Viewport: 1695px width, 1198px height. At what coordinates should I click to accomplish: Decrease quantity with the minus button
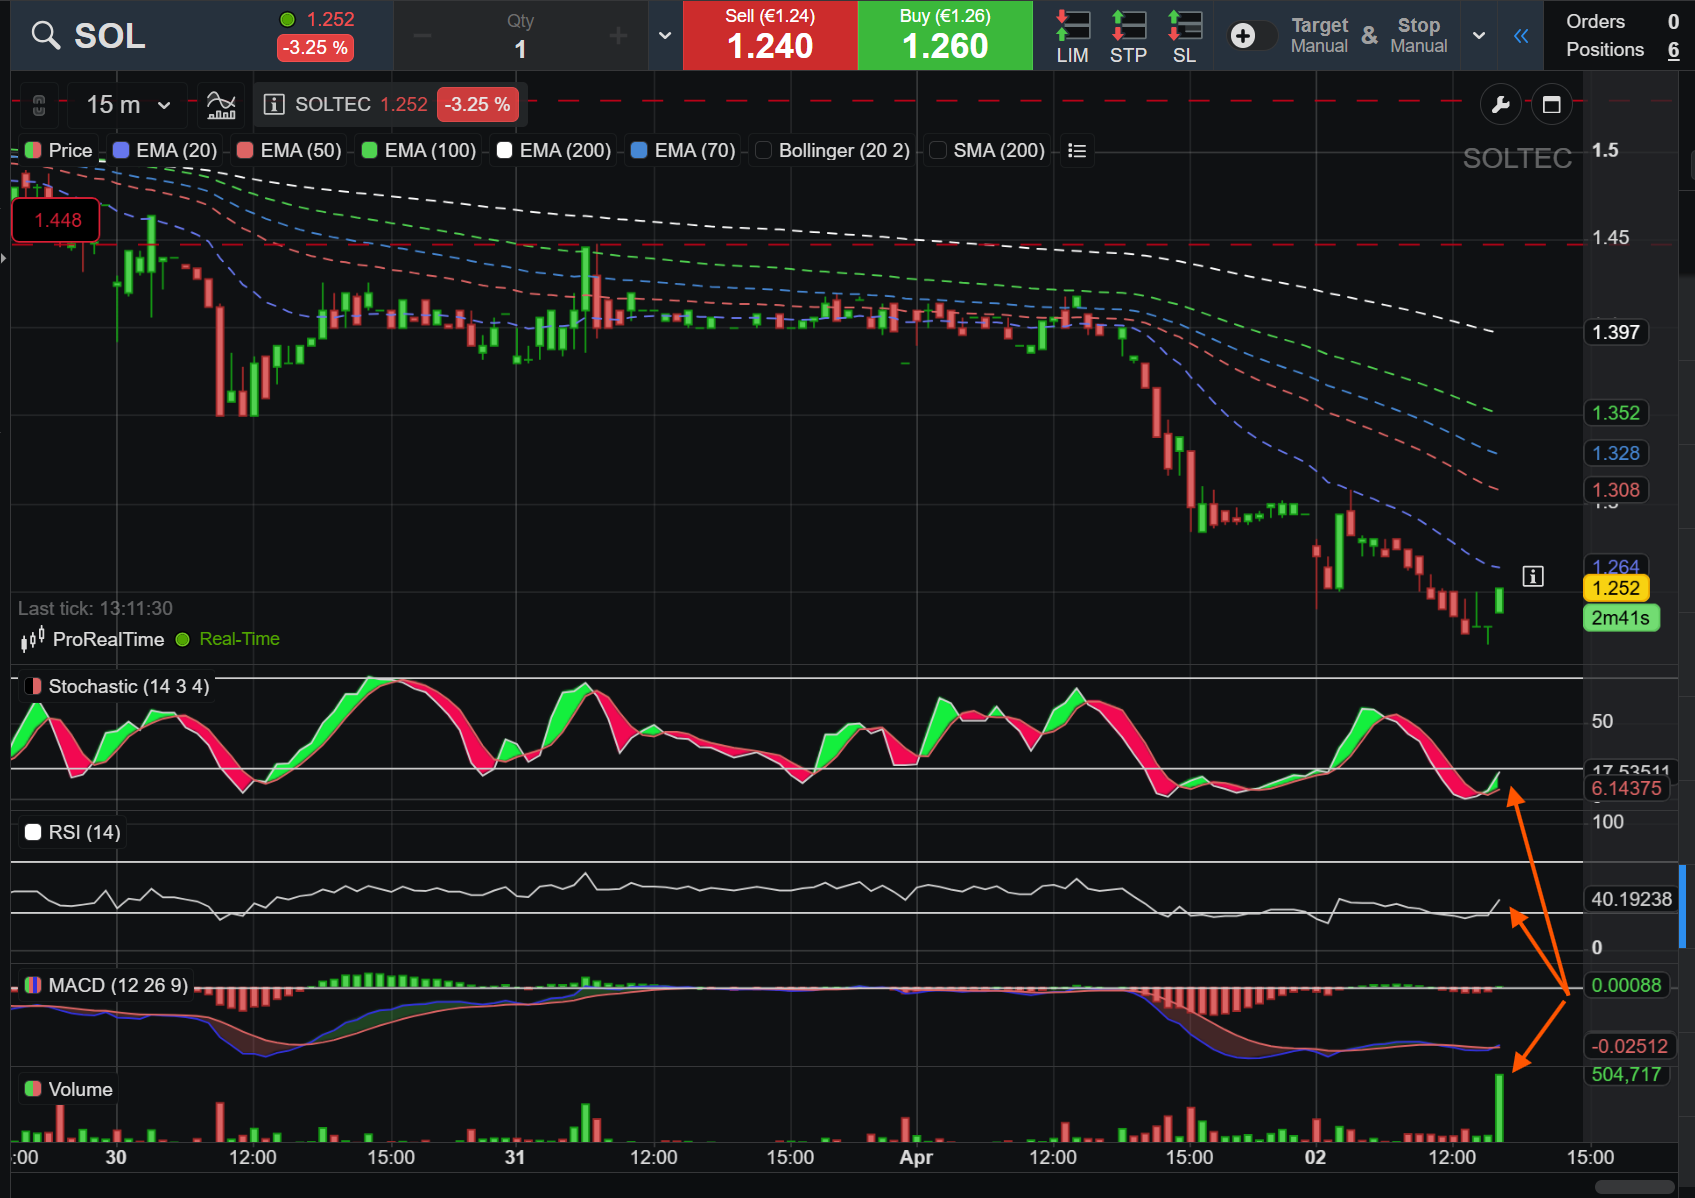(x=422, y=36)
